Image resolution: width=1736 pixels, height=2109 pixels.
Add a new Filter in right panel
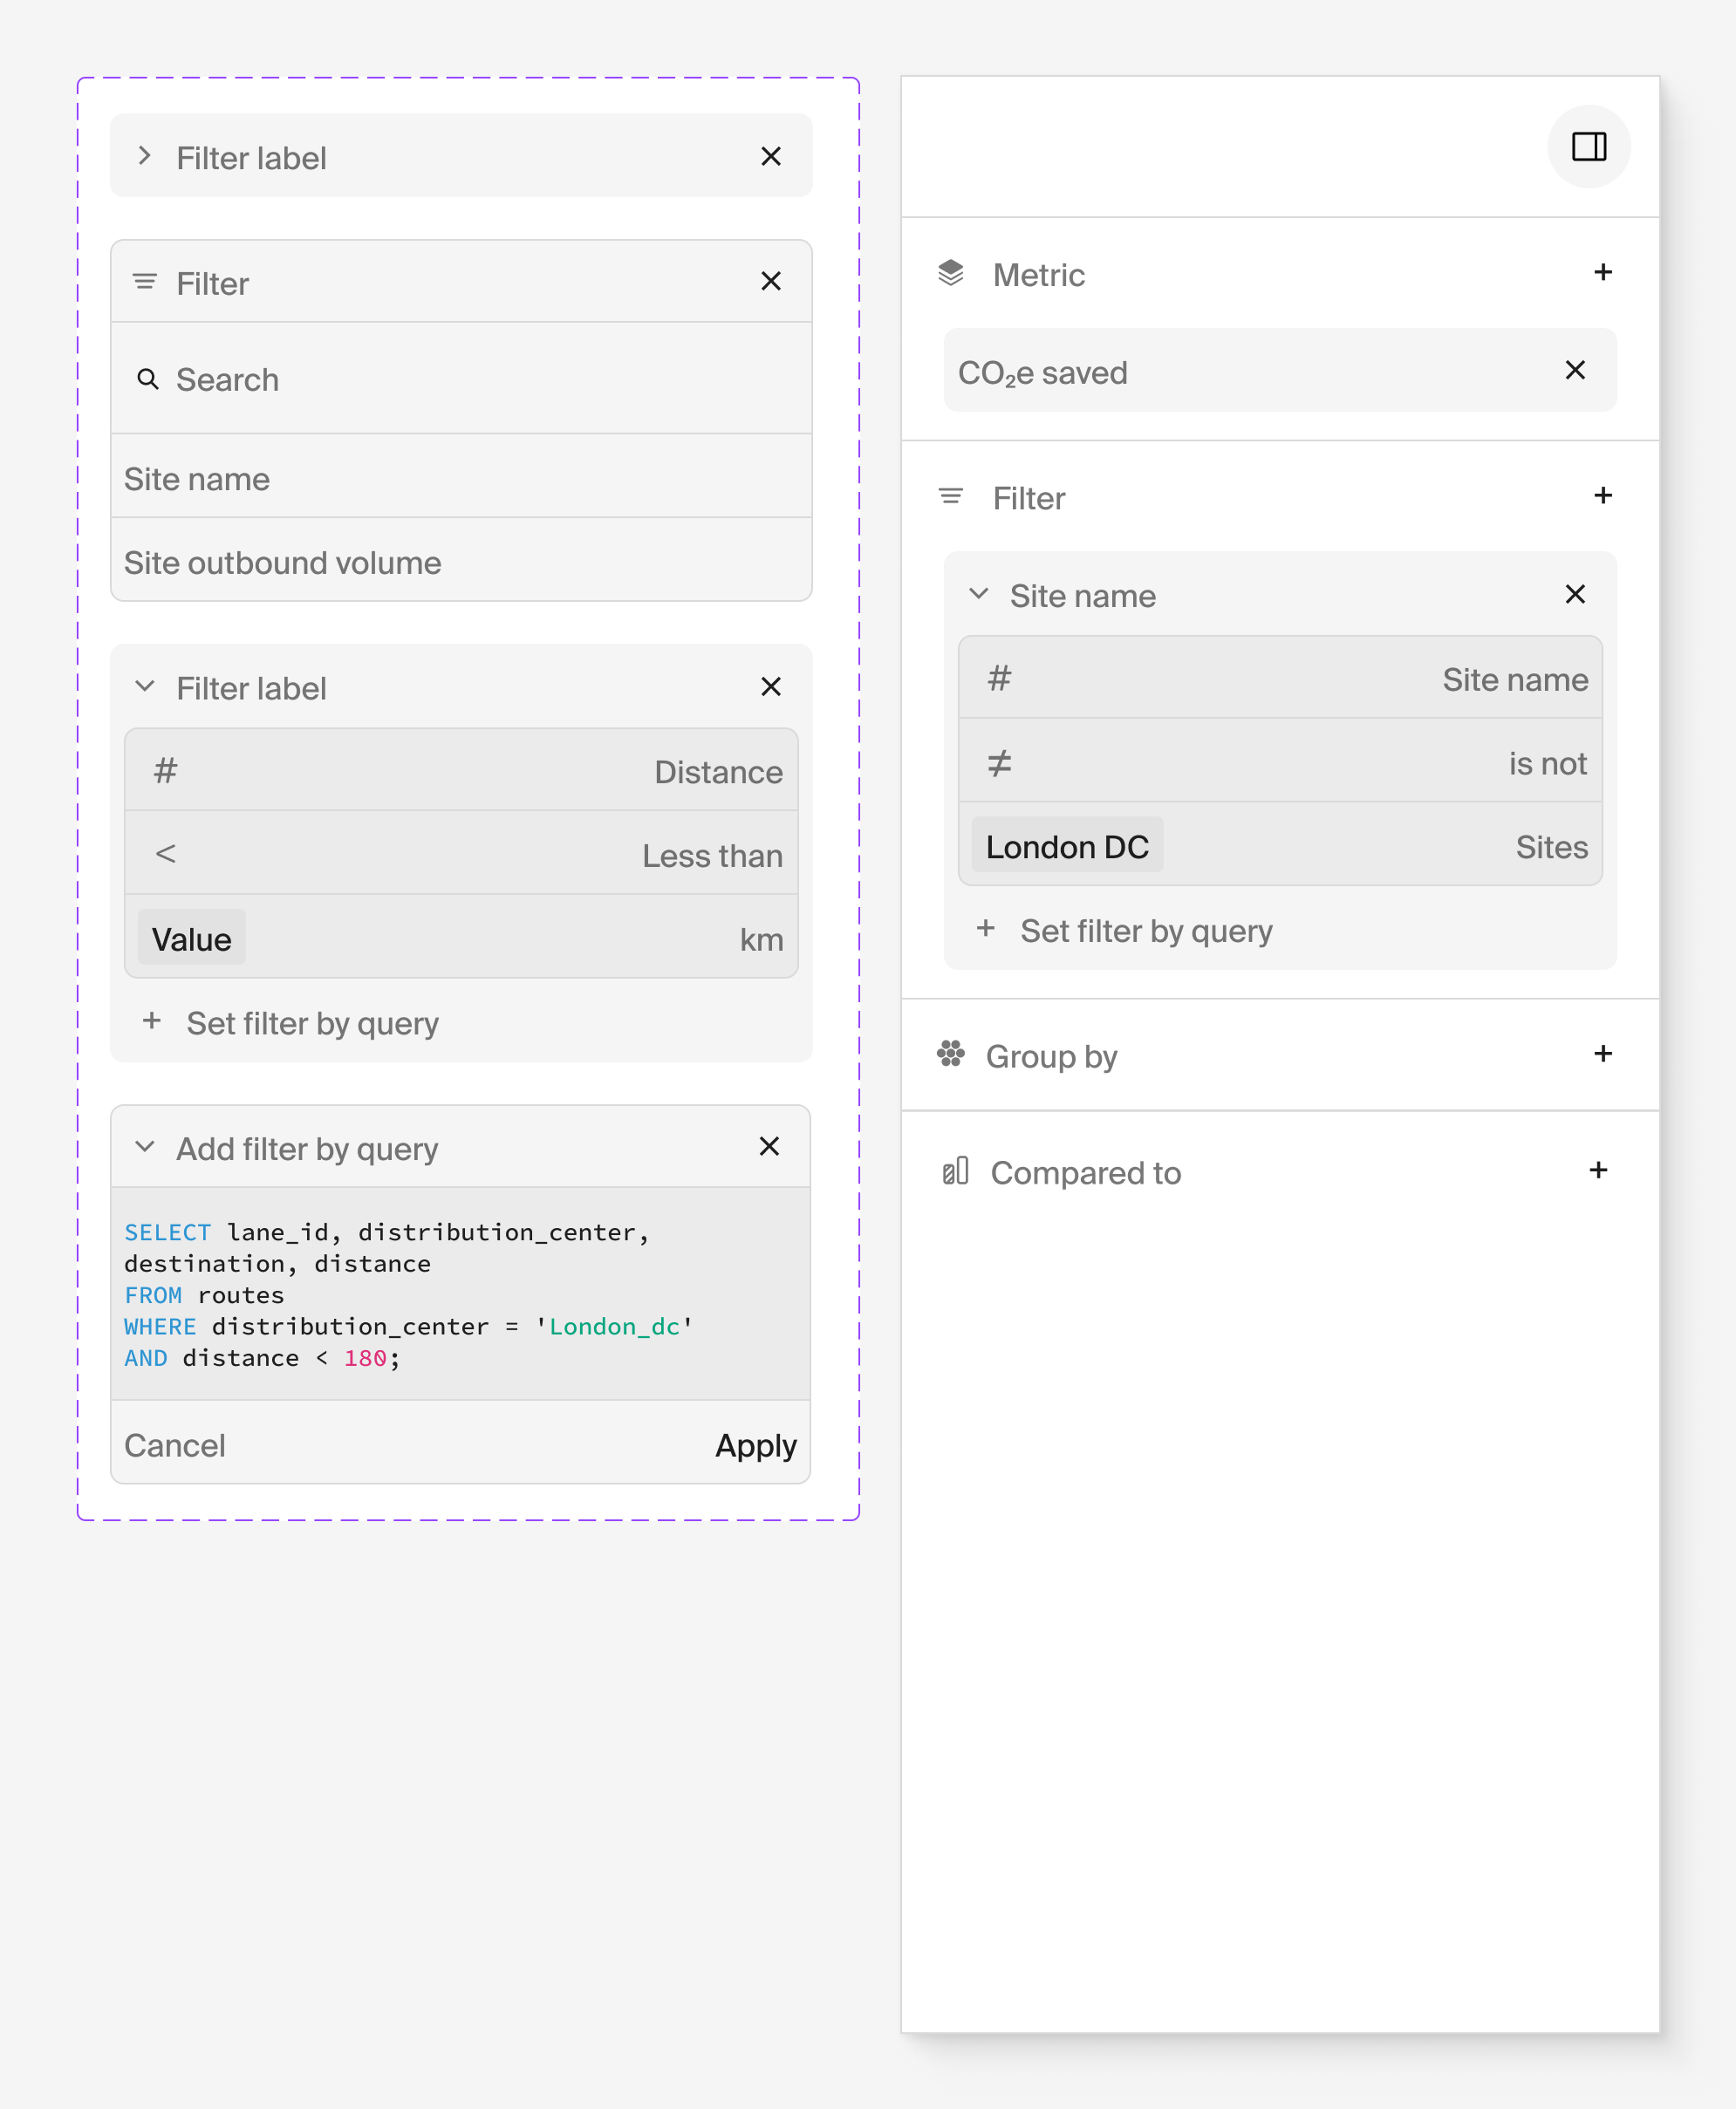(x=1602, y=495)
